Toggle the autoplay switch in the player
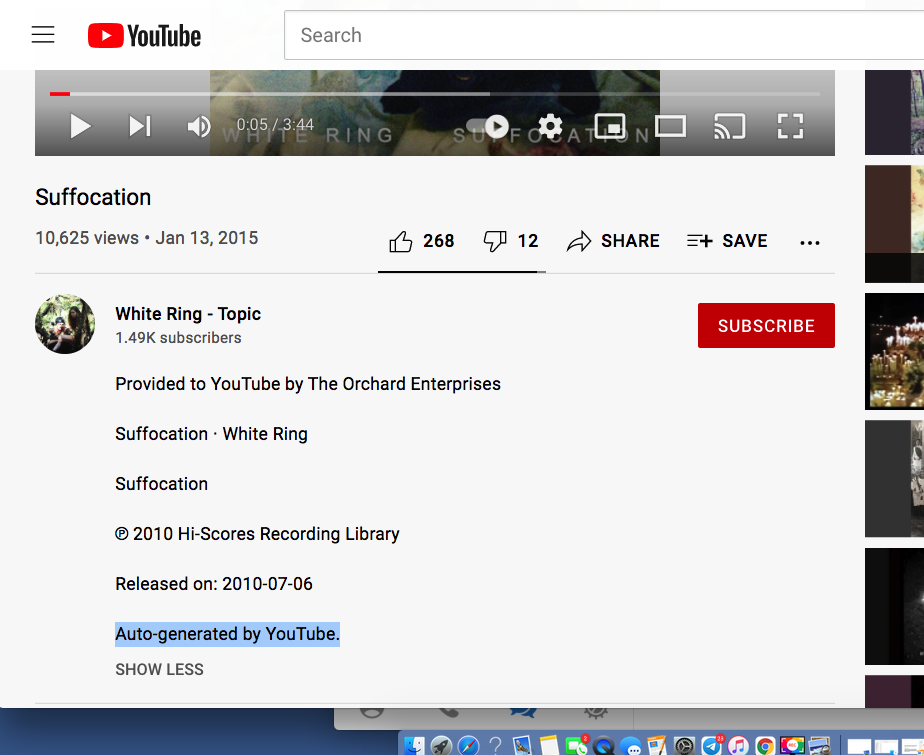Image resolution: width=924 pixels, height=755 pixels. [488, 126]
